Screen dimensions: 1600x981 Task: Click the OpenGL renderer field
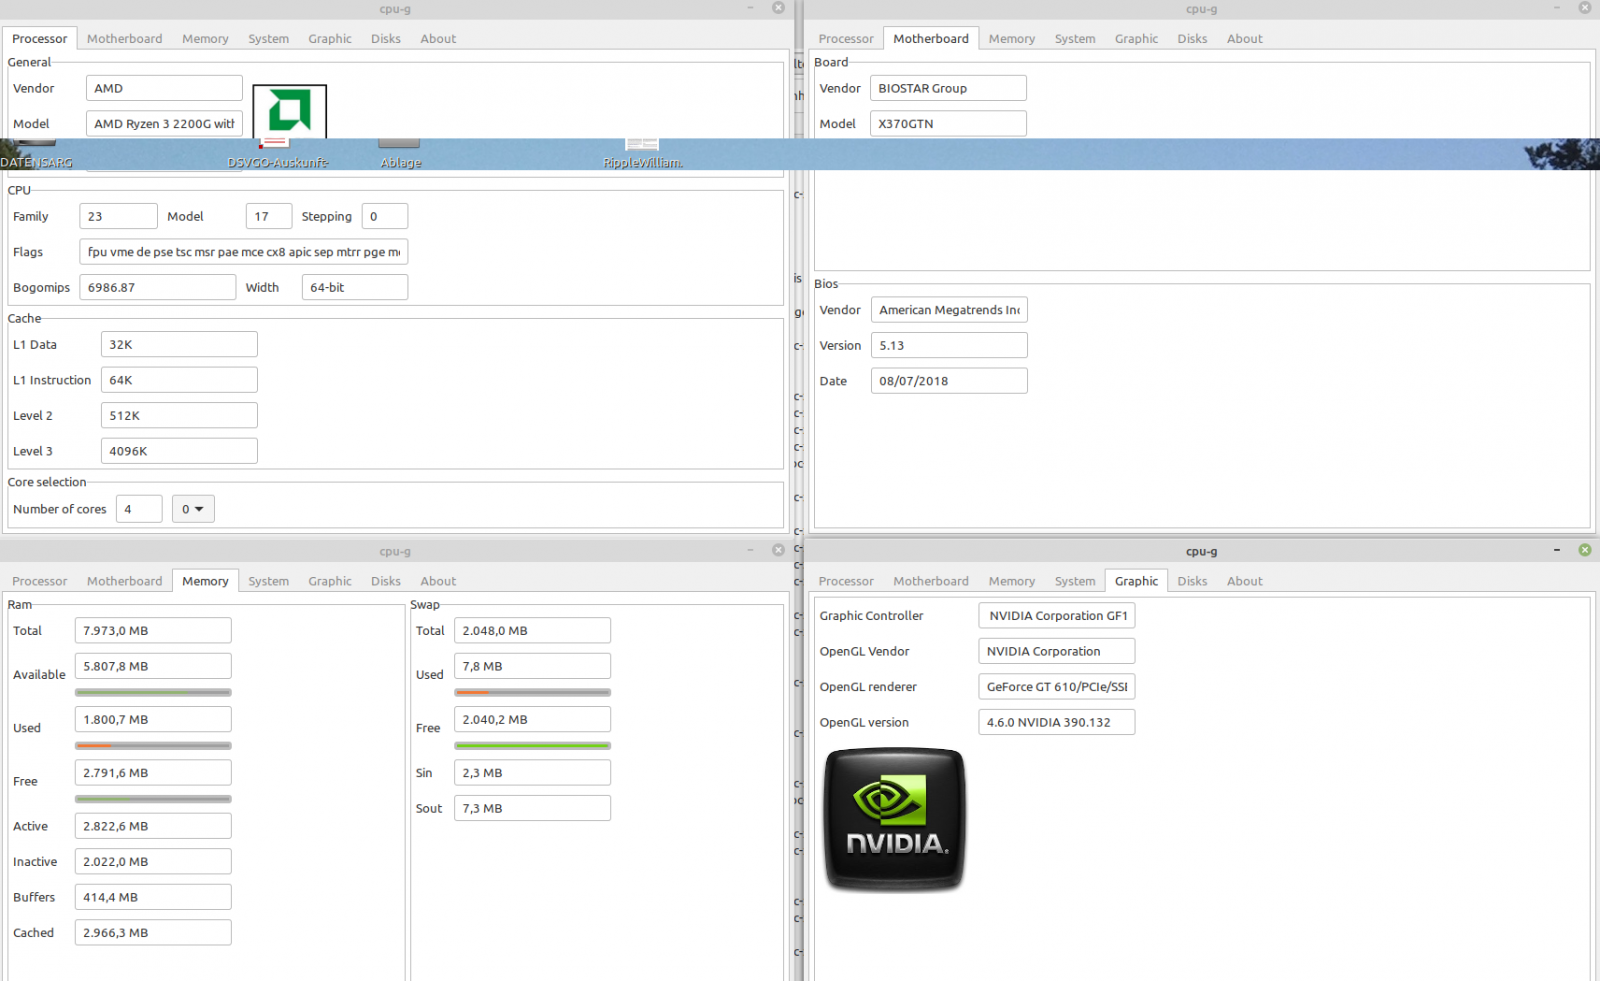[x=1056, y=687]
